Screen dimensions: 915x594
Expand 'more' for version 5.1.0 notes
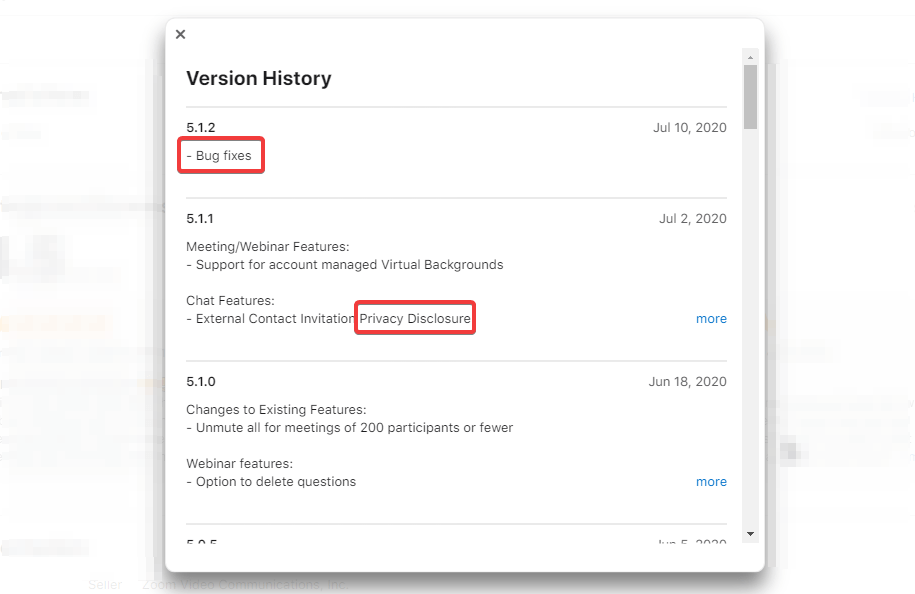click(x=711, y=482)
